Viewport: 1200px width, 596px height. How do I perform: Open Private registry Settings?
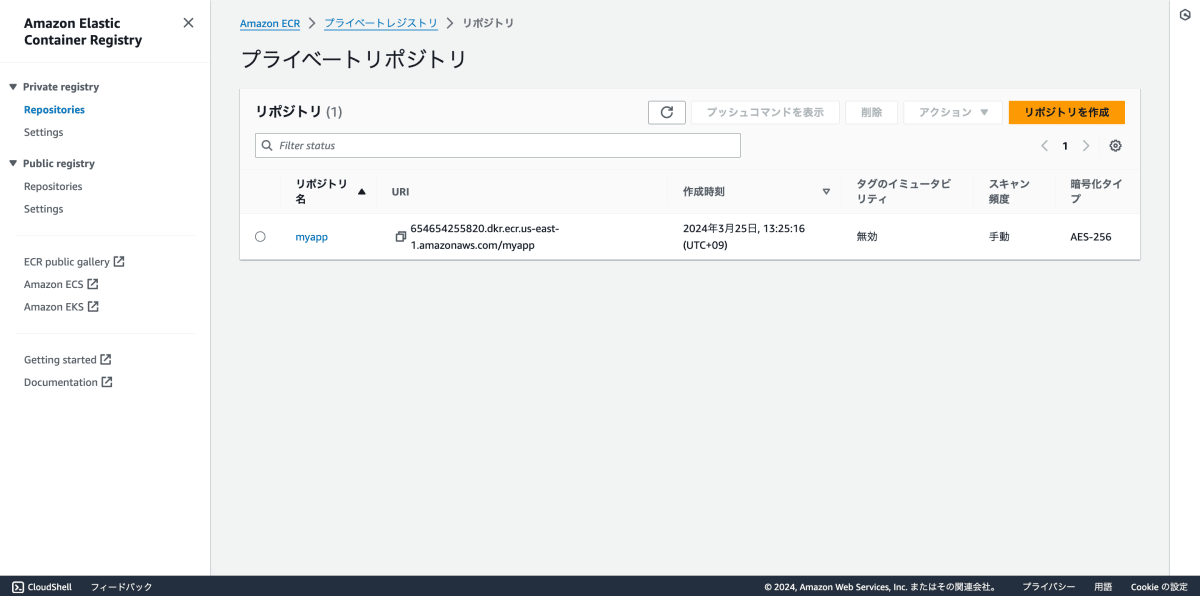(x=43, y=132)
